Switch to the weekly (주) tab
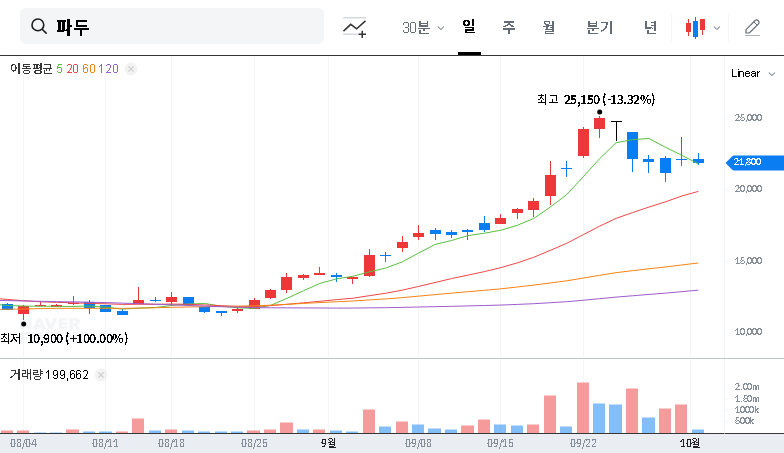Image resolution: width=784 pixels, height=453 pixels. coord(509,27)
